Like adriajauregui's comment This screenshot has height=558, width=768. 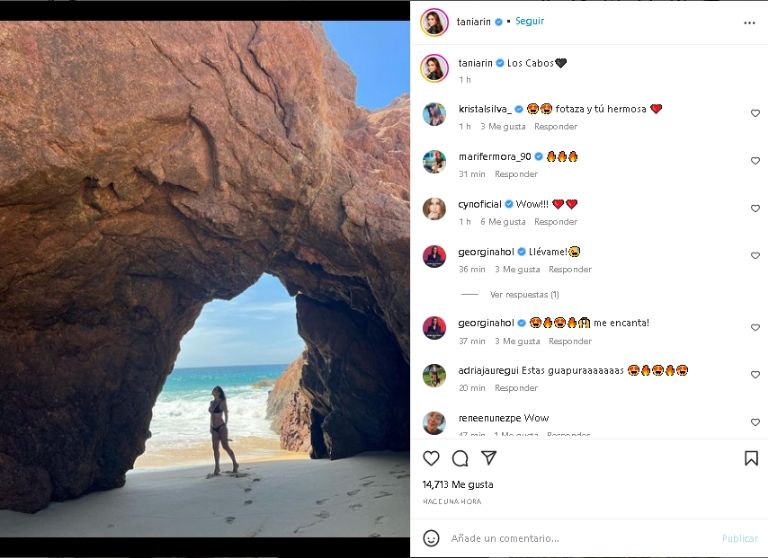point(755,375)
